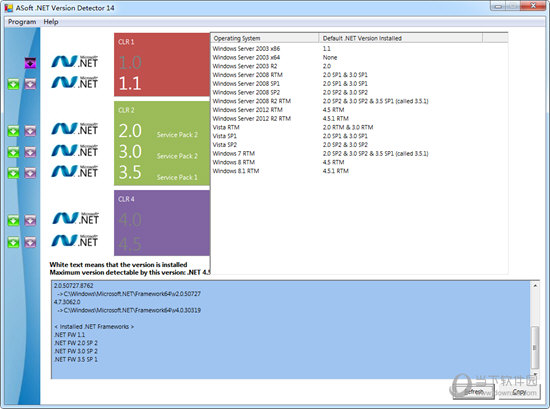Click the '< Installed .NET Frameworks >' line
This screenshot has height=409, width=550.
[94, 327]
